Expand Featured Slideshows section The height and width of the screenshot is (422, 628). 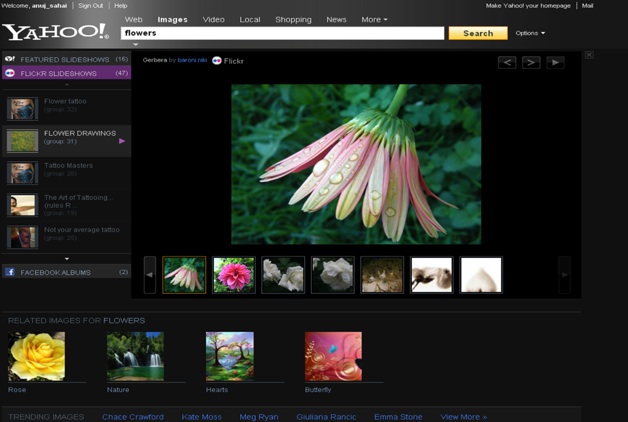coord(65,59)
